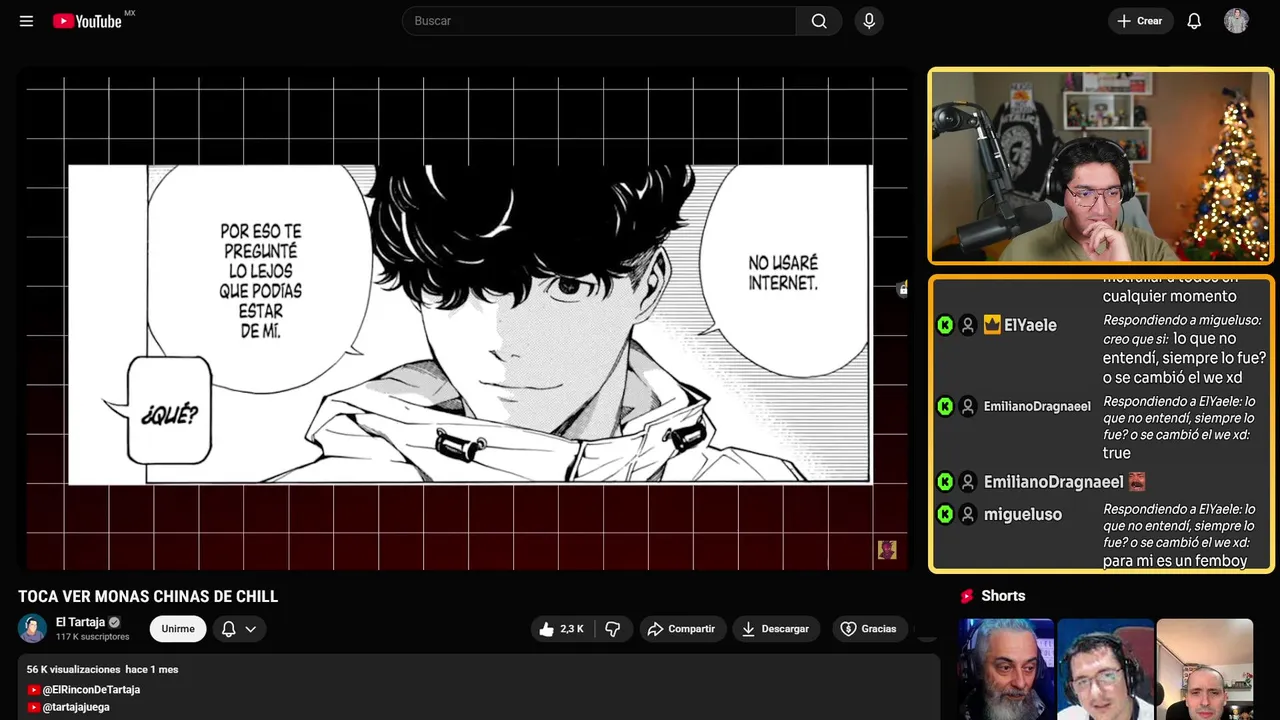Expand the subscription notification dropdown chevron
1280x720 pixels.
pyautogui.click(x=251, y=629)
